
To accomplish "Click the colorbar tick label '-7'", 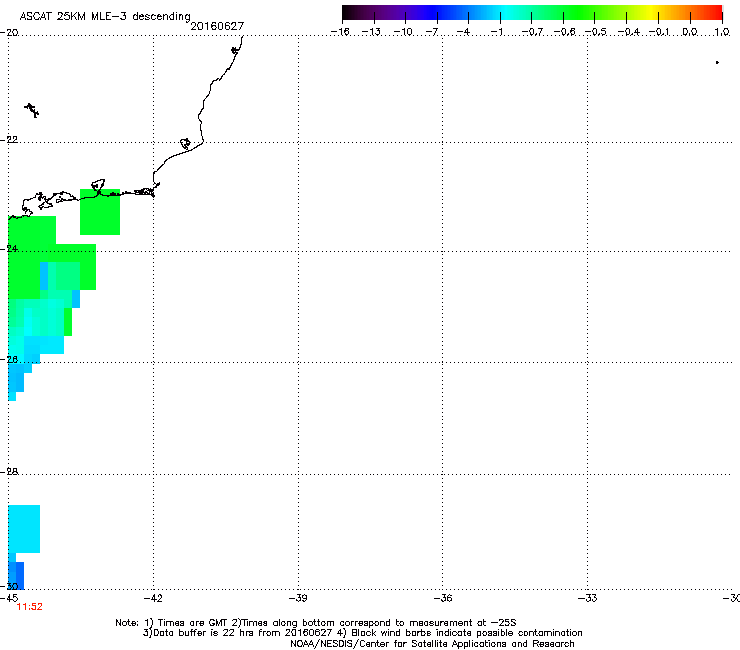I will click(432, 32).
